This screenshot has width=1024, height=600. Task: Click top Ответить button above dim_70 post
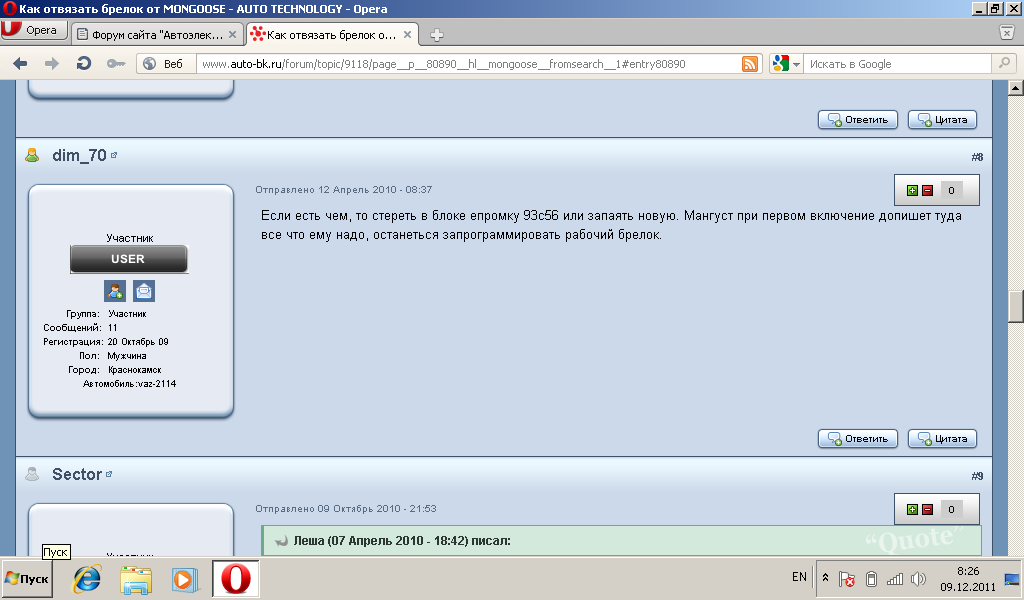857,119
